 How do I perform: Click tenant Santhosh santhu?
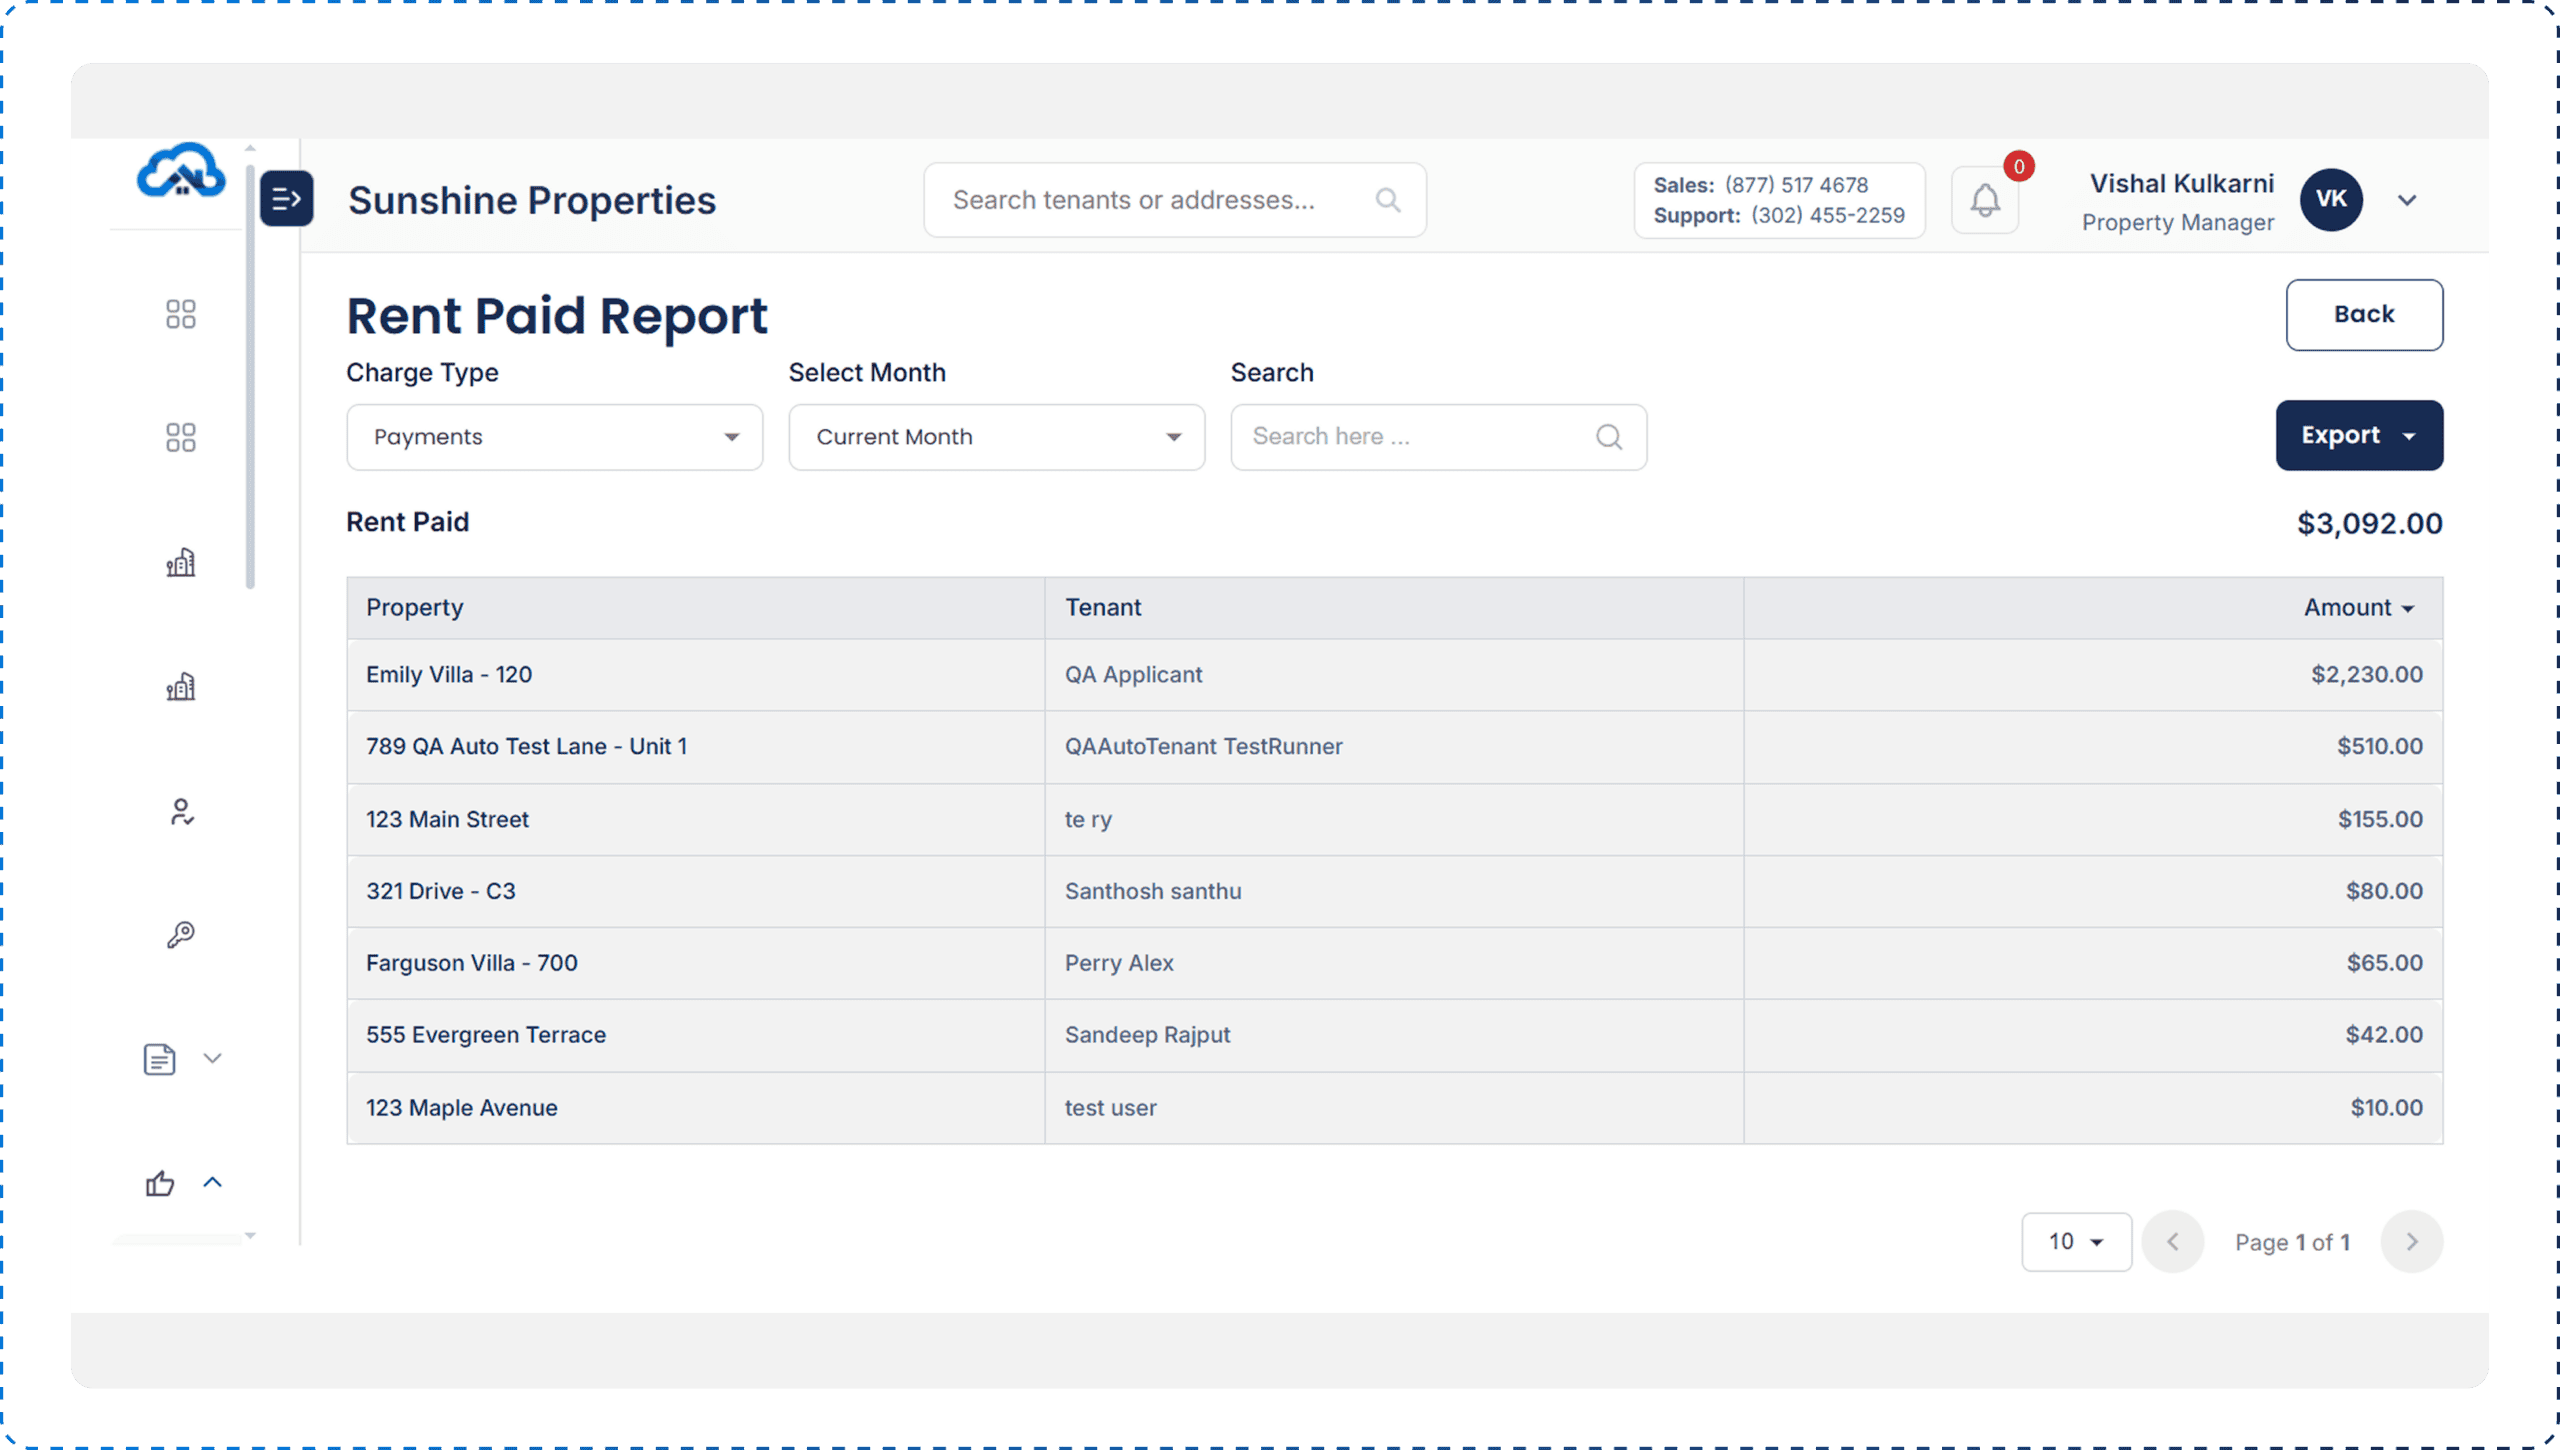1153,891
